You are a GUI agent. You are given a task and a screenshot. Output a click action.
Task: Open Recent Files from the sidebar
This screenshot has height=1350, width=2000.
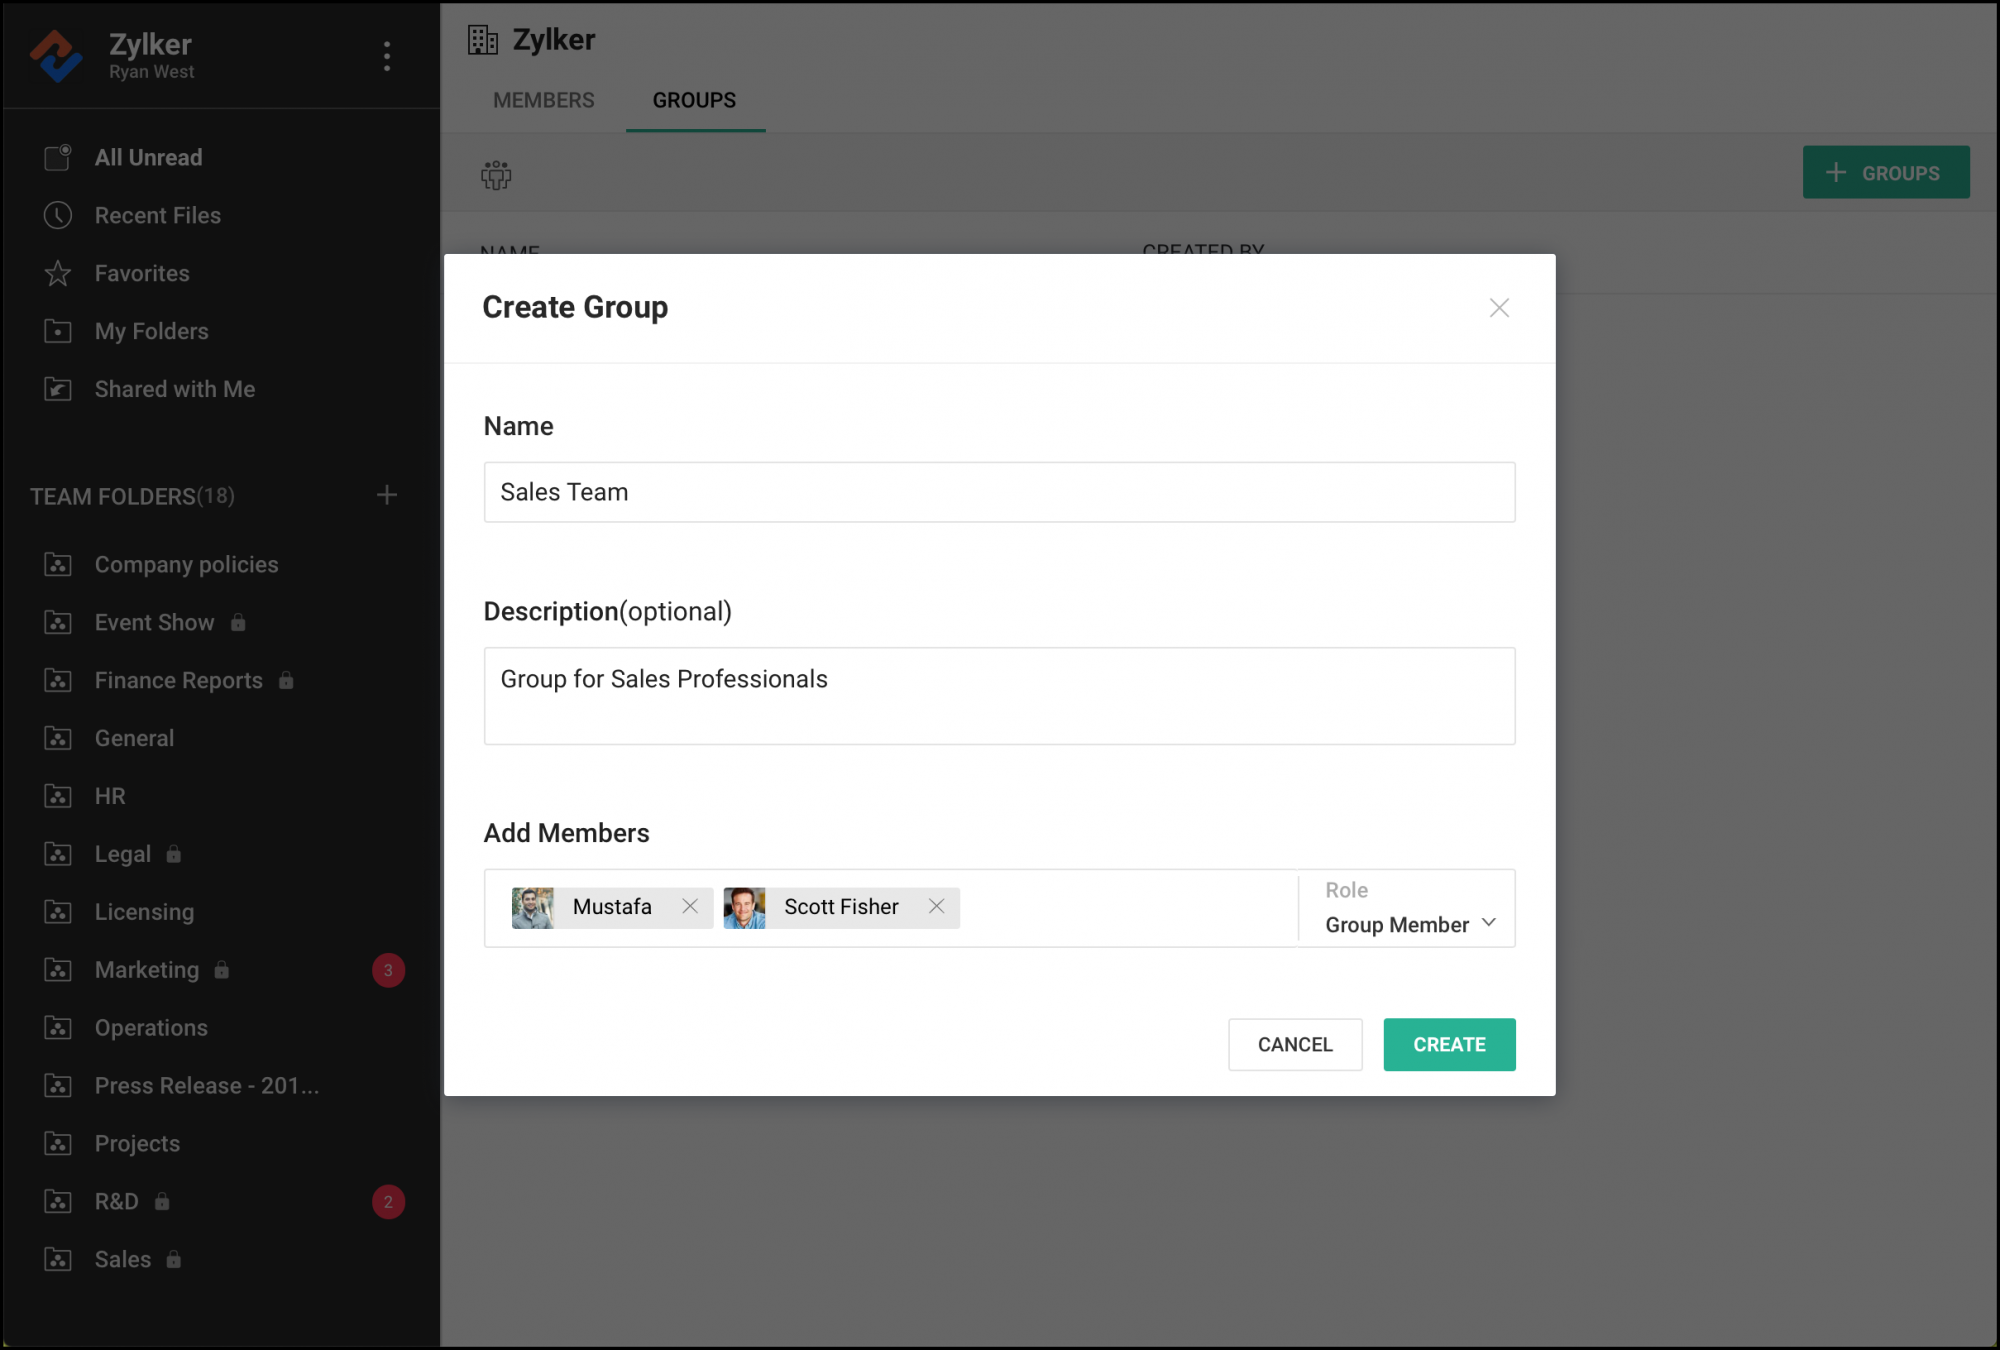coord(157,215)
